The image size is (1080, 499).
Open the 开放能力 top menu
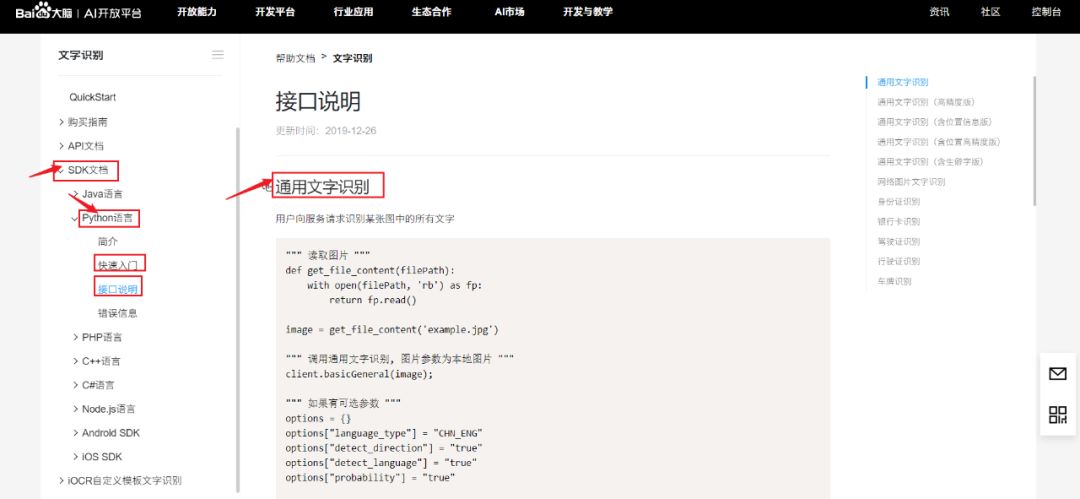click(197, 12)
